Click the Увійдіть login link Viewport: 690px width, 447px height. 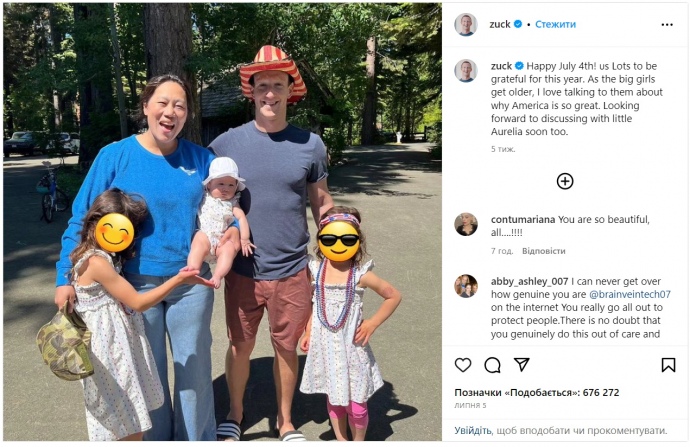[473, 430]
